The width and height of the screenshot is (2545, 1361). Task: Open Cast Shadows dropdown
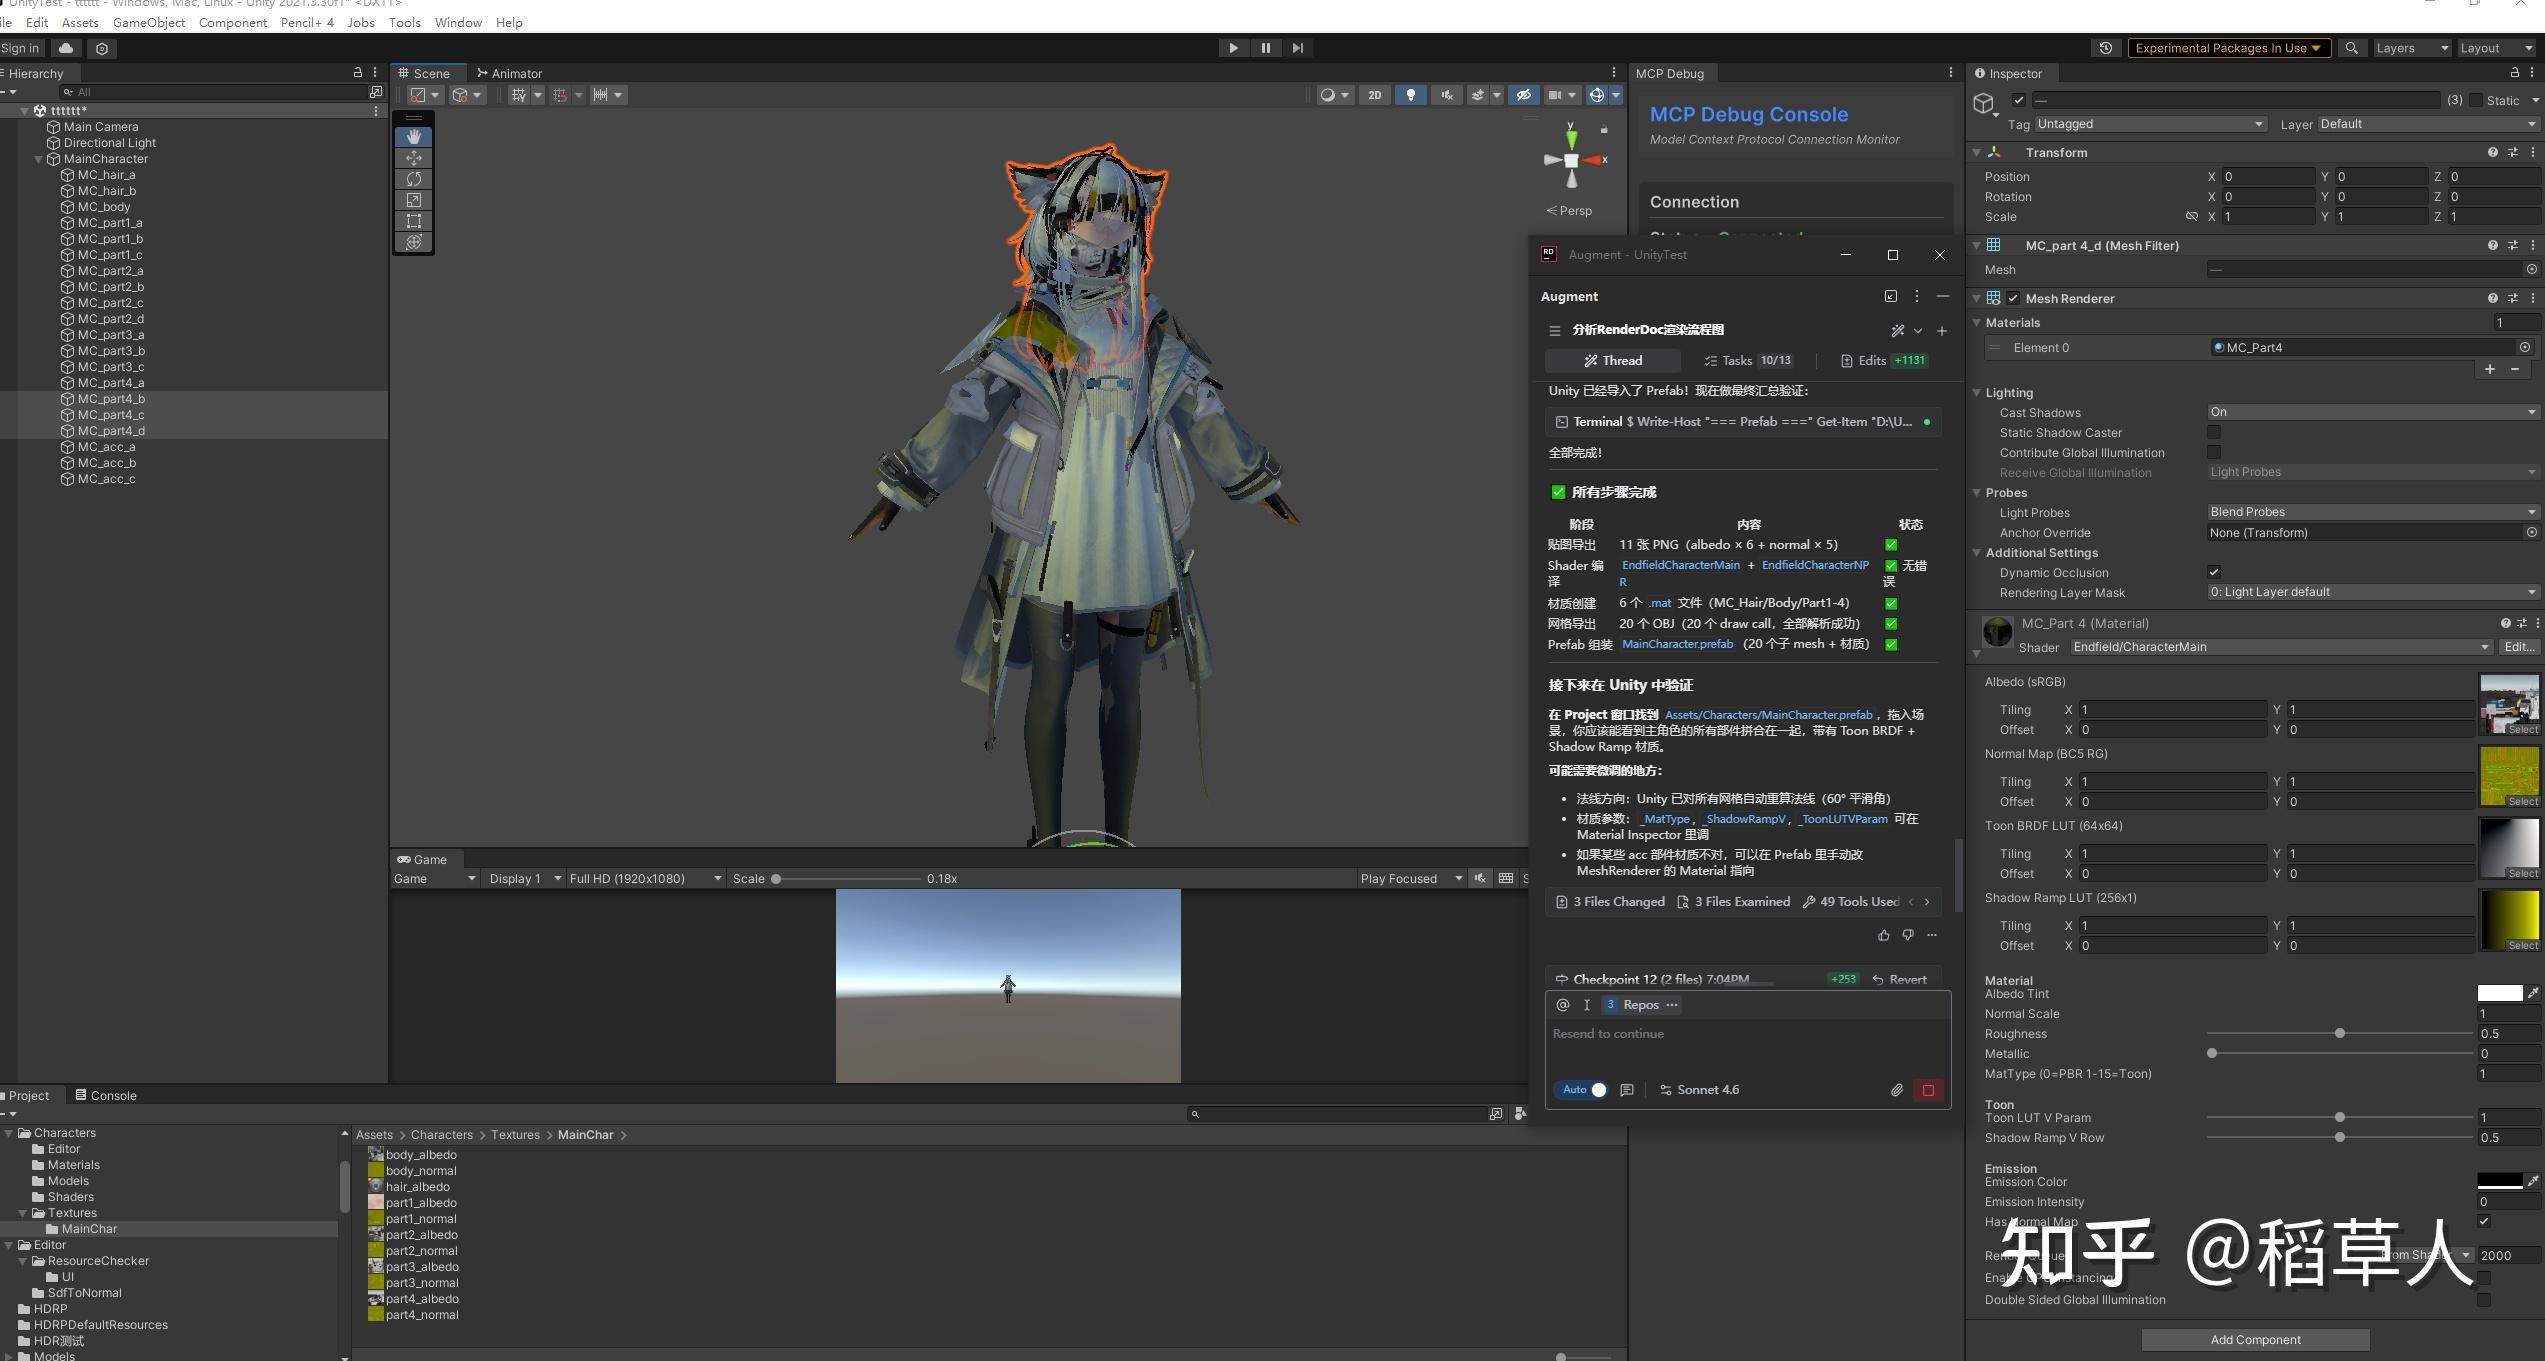[x=2372, y=412]
